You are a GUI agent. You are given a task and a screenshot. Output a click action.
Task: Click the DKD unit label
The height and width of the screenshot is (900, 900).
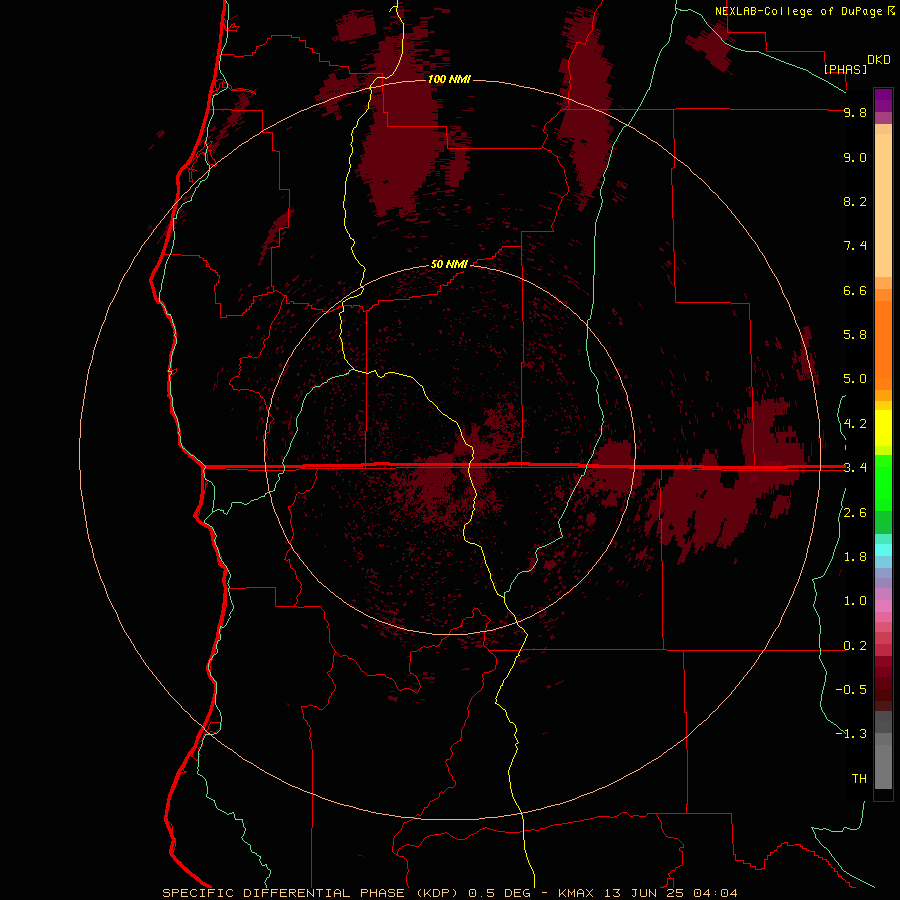[879, 59]
